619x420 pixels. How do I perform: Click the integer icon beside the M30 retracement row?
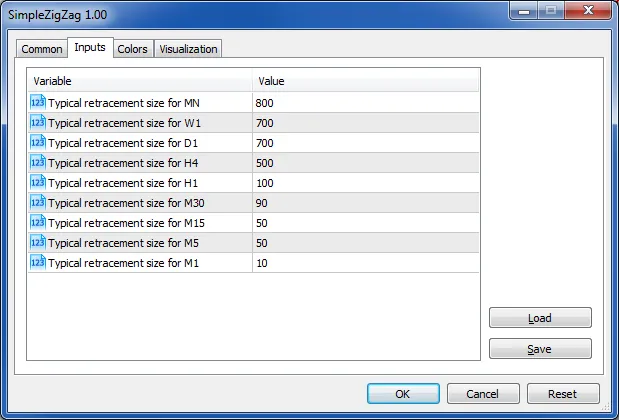click(x=38, y=202)
